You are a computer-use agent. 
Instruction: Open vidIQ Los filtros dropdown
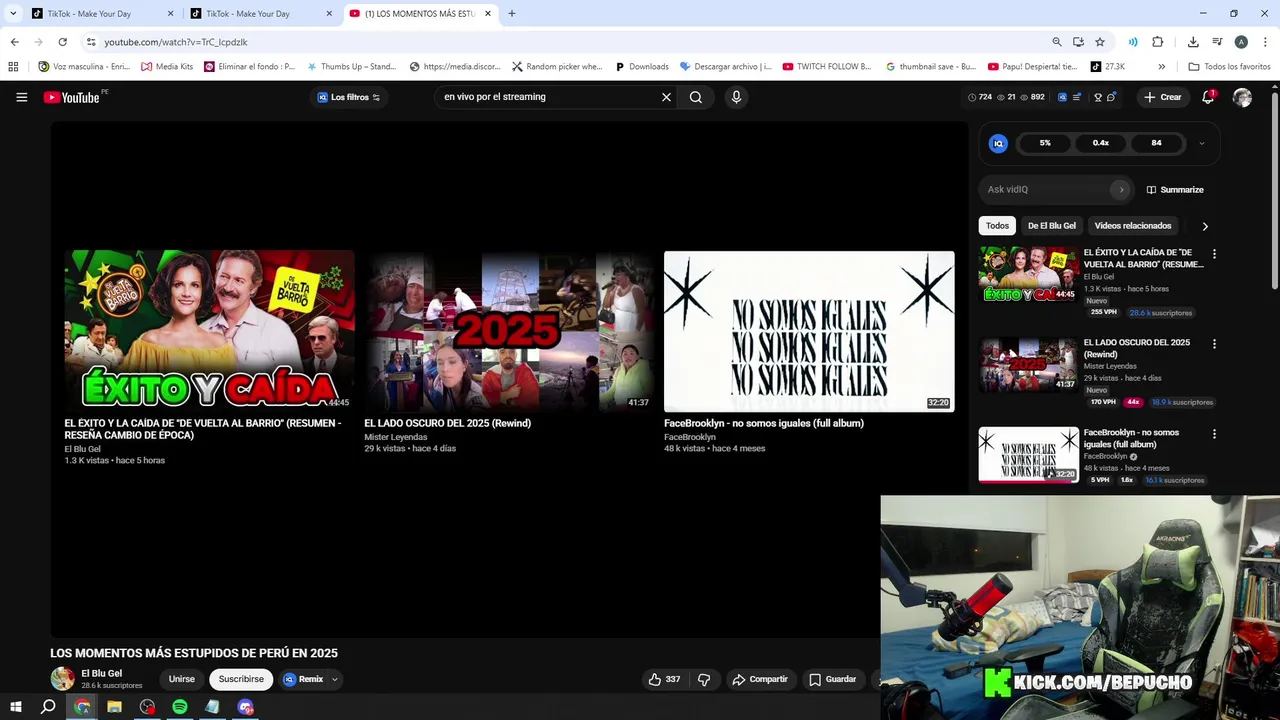pyautogui.click(x=349, y=97)
